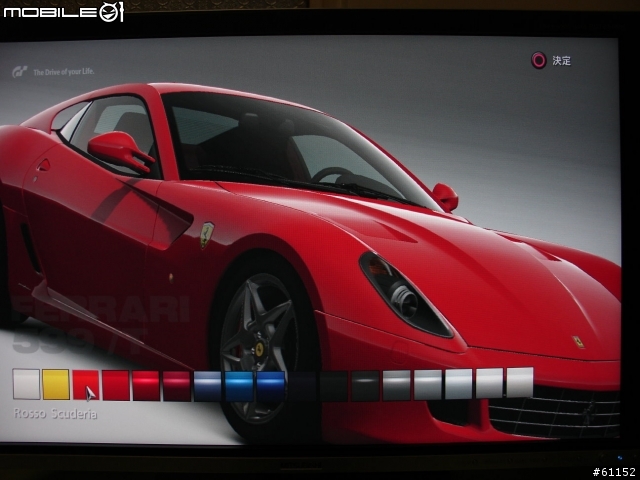Choose the silver swatch after medium grey
The image size is (640, 480).
click(428, 384)
